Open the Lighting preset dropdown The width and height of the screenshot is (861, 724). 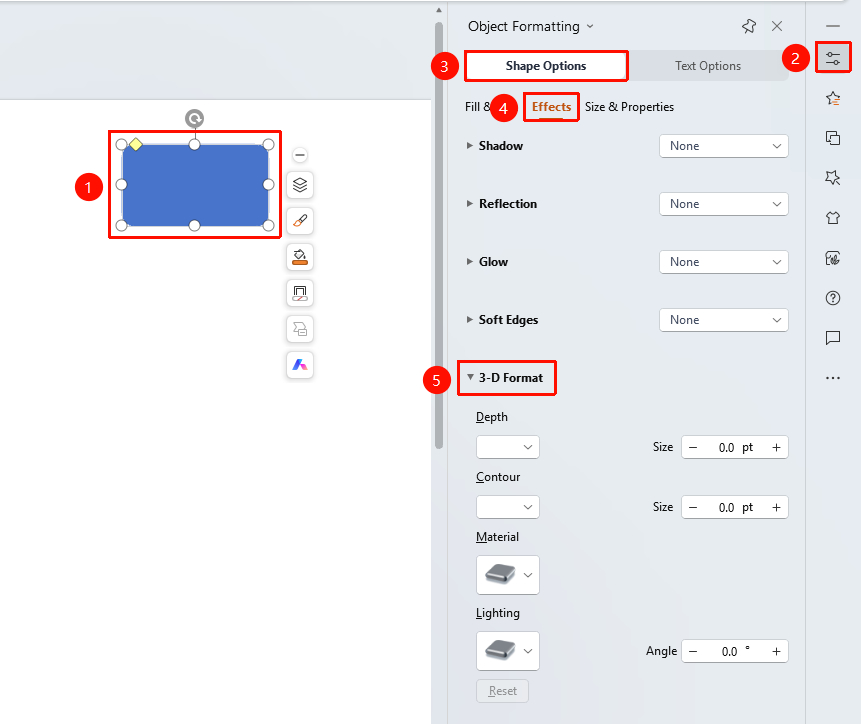508,651
